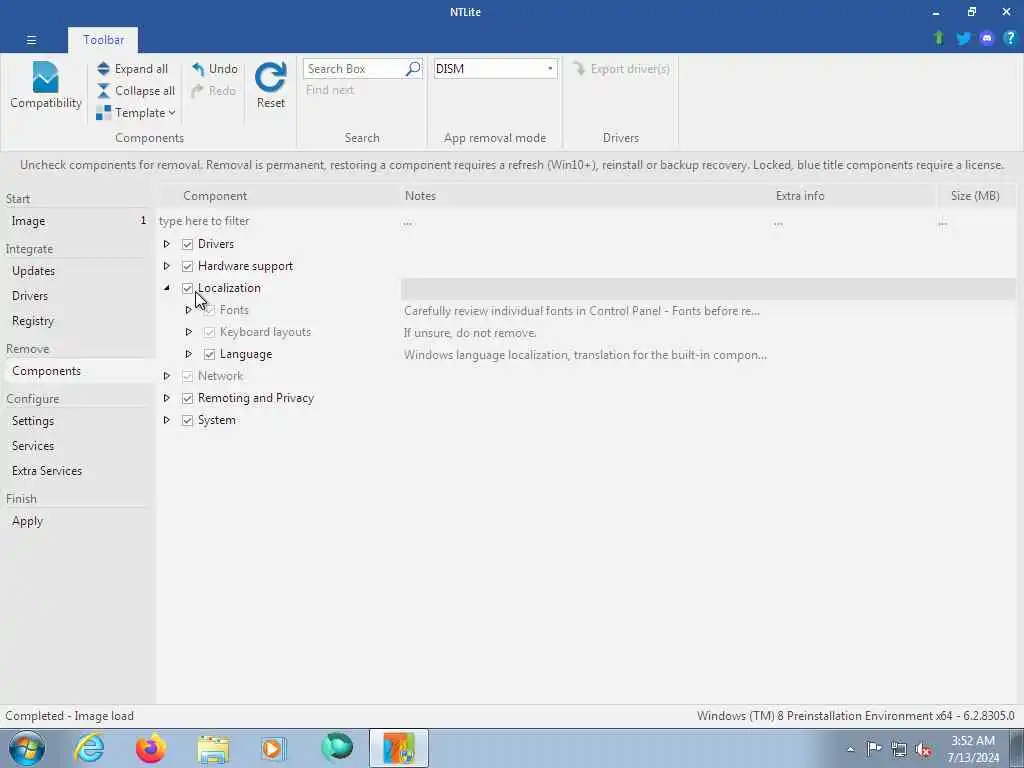Open Action Center flag icon
The image size is (1024, 768).
pyautogui.click(x=874, y=748)
